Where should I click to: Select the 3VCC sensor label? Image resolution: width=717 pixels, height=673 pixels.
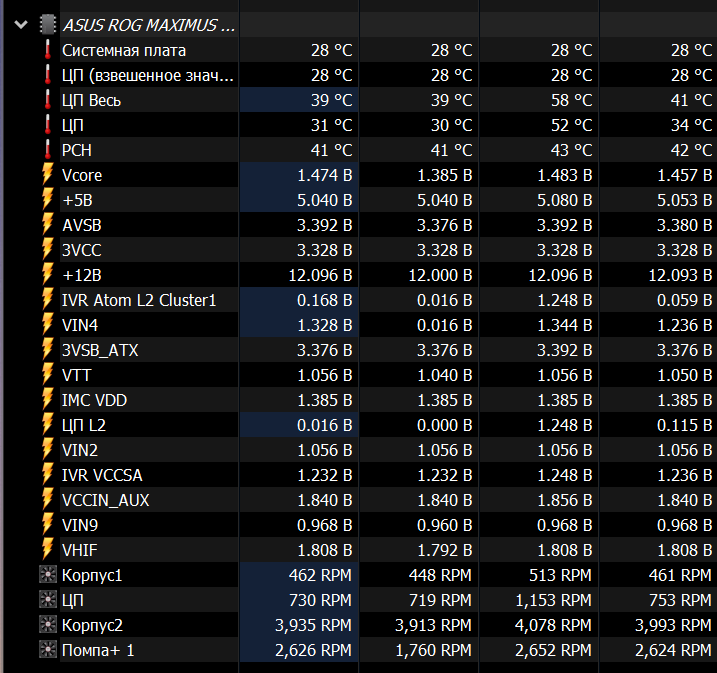[82, 250]
